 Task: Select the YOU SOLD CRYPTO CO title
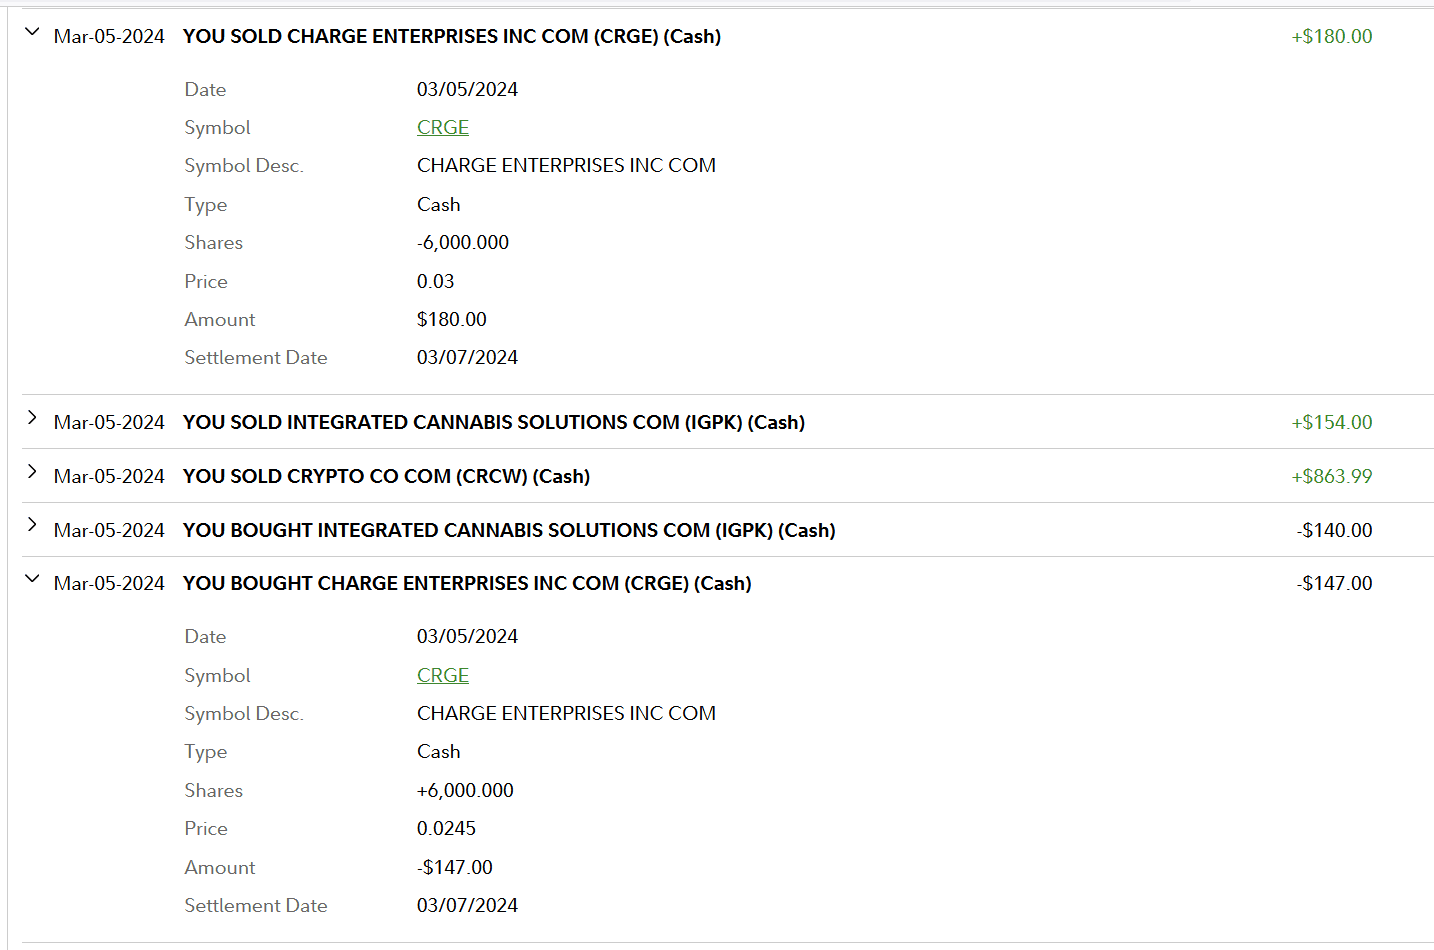point(386,477)
